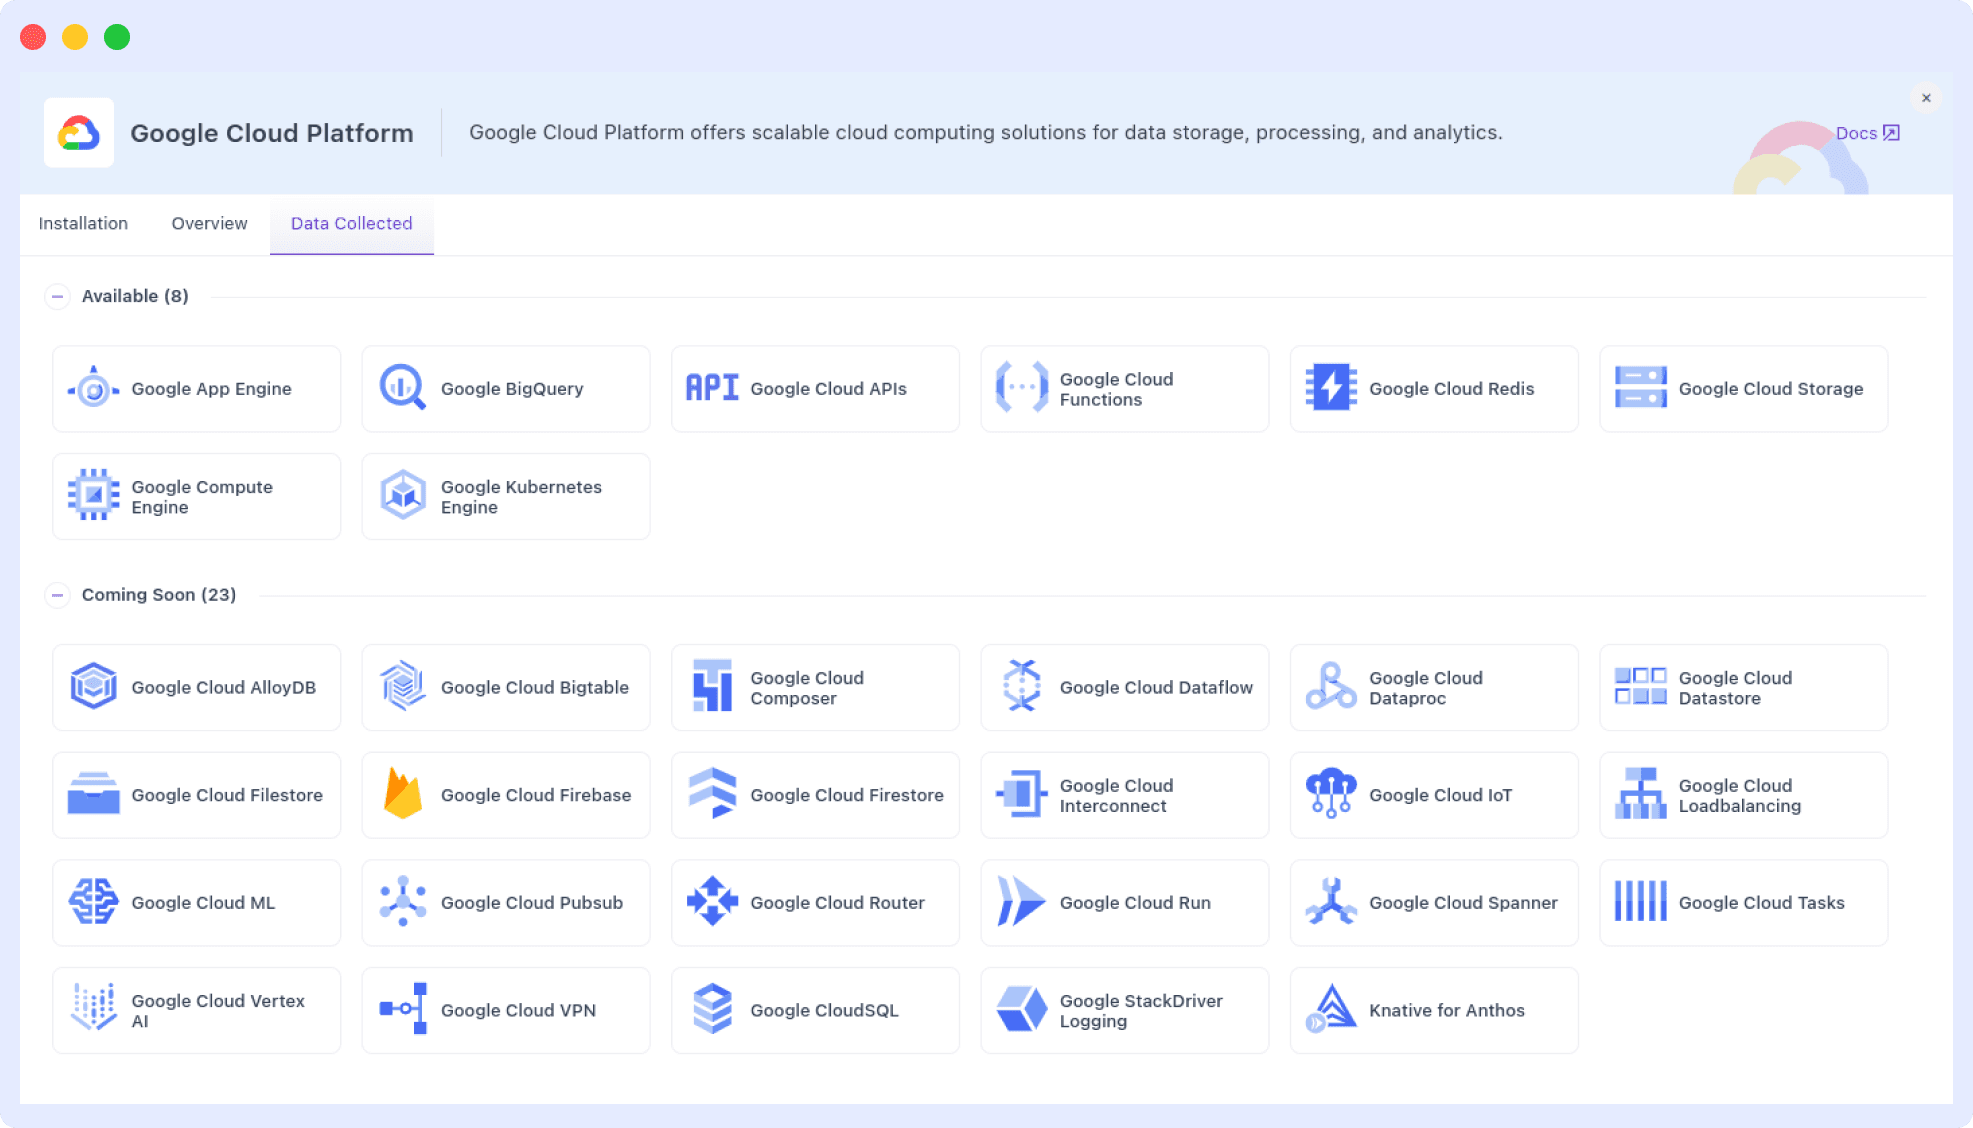Open Google Cloud Functions integration
1973x1128 pixels.
point(1124,388)
